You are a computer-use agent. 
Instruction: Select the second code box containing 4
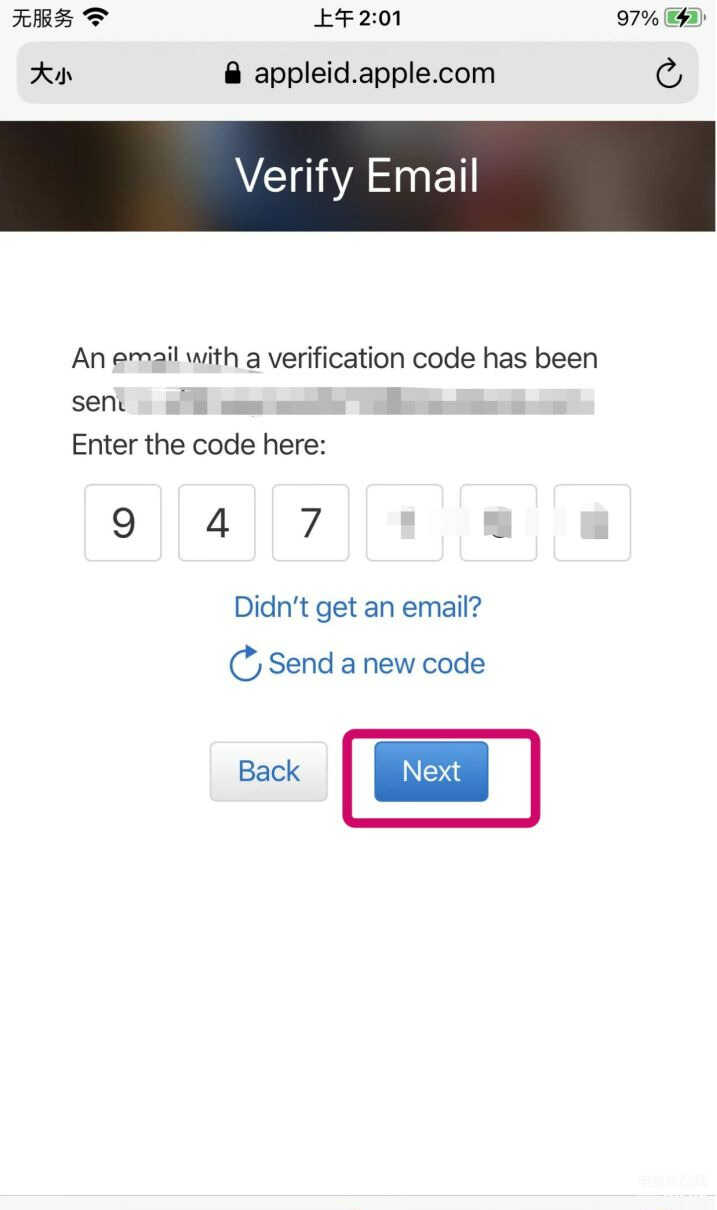coord(217,523)
